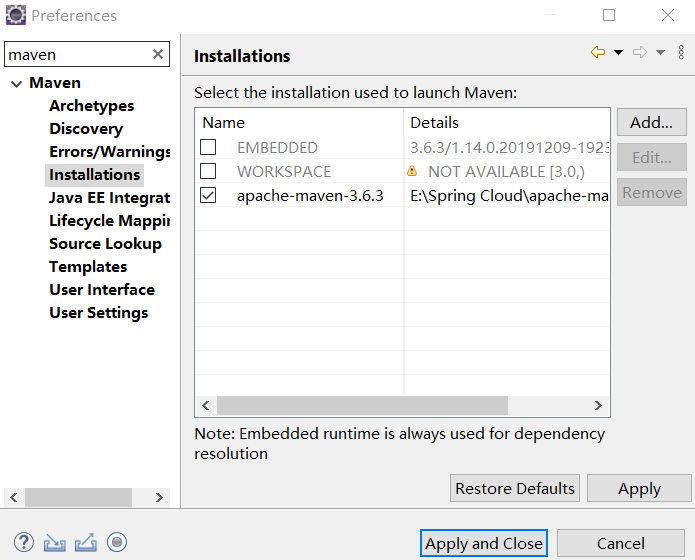The width and height of the screenshot is (695, 560).
Task: Click the installations table horizontal scrollbar thumb
Action: (x=362, y=405)
